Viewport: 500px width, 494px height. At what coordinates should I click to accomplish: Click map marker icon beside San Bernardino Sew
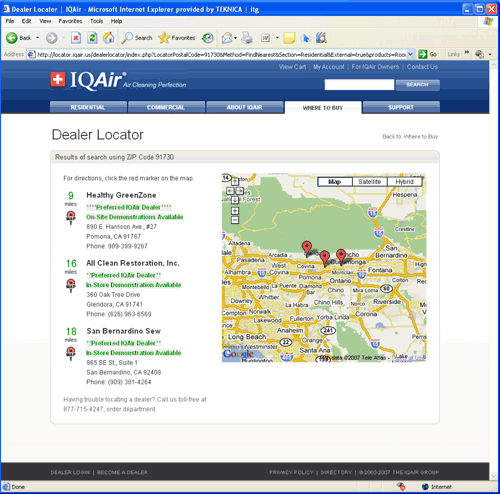[x=71, y=354]
